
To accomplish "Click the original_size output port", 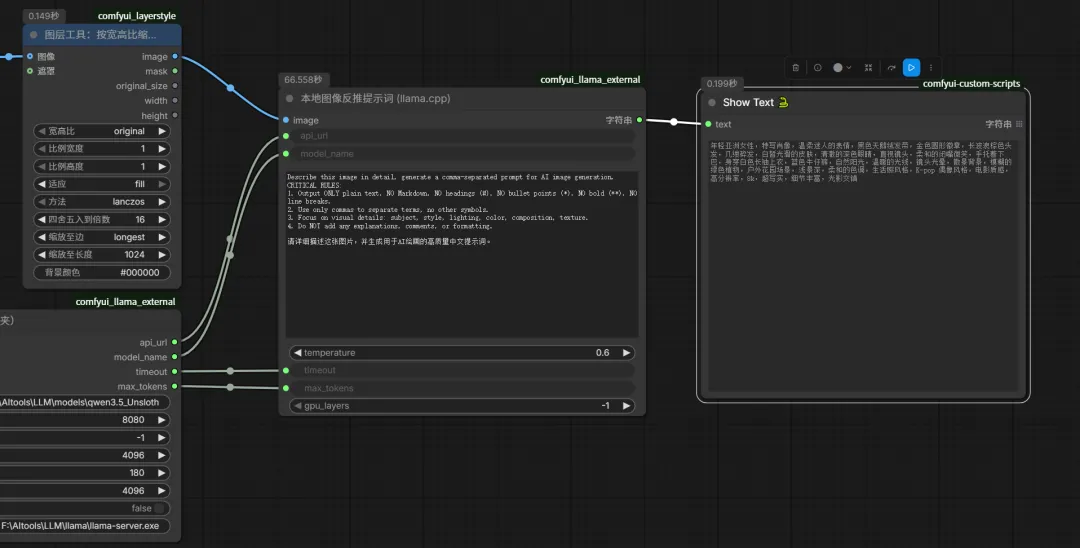I will (175, 86).
